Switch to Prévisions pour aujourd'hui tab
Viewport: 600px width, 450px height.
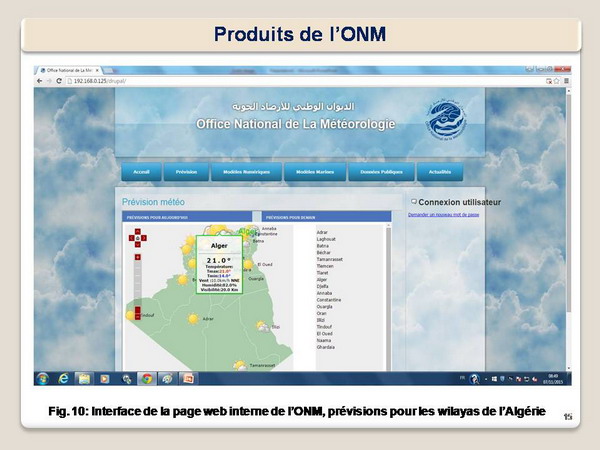pyautogui.click(x=187, y=217)
